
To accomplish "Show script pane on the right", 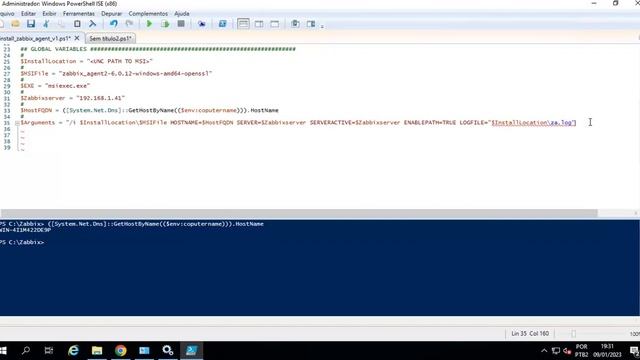I will [259, 24].
